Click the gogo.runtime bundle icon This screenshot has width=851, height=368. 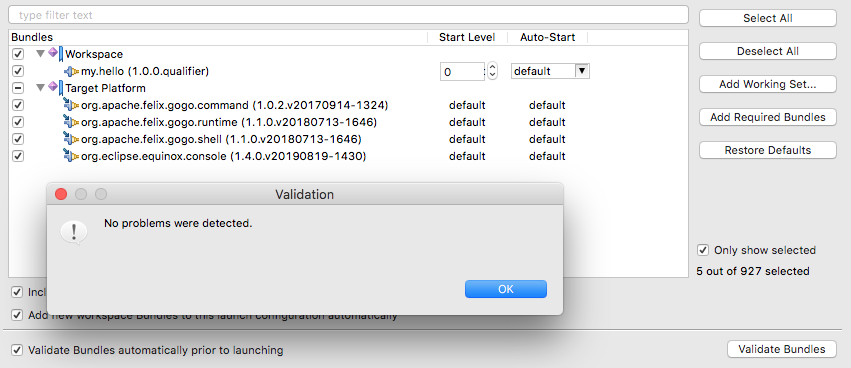pyautogui.click(x=71, y=122)
